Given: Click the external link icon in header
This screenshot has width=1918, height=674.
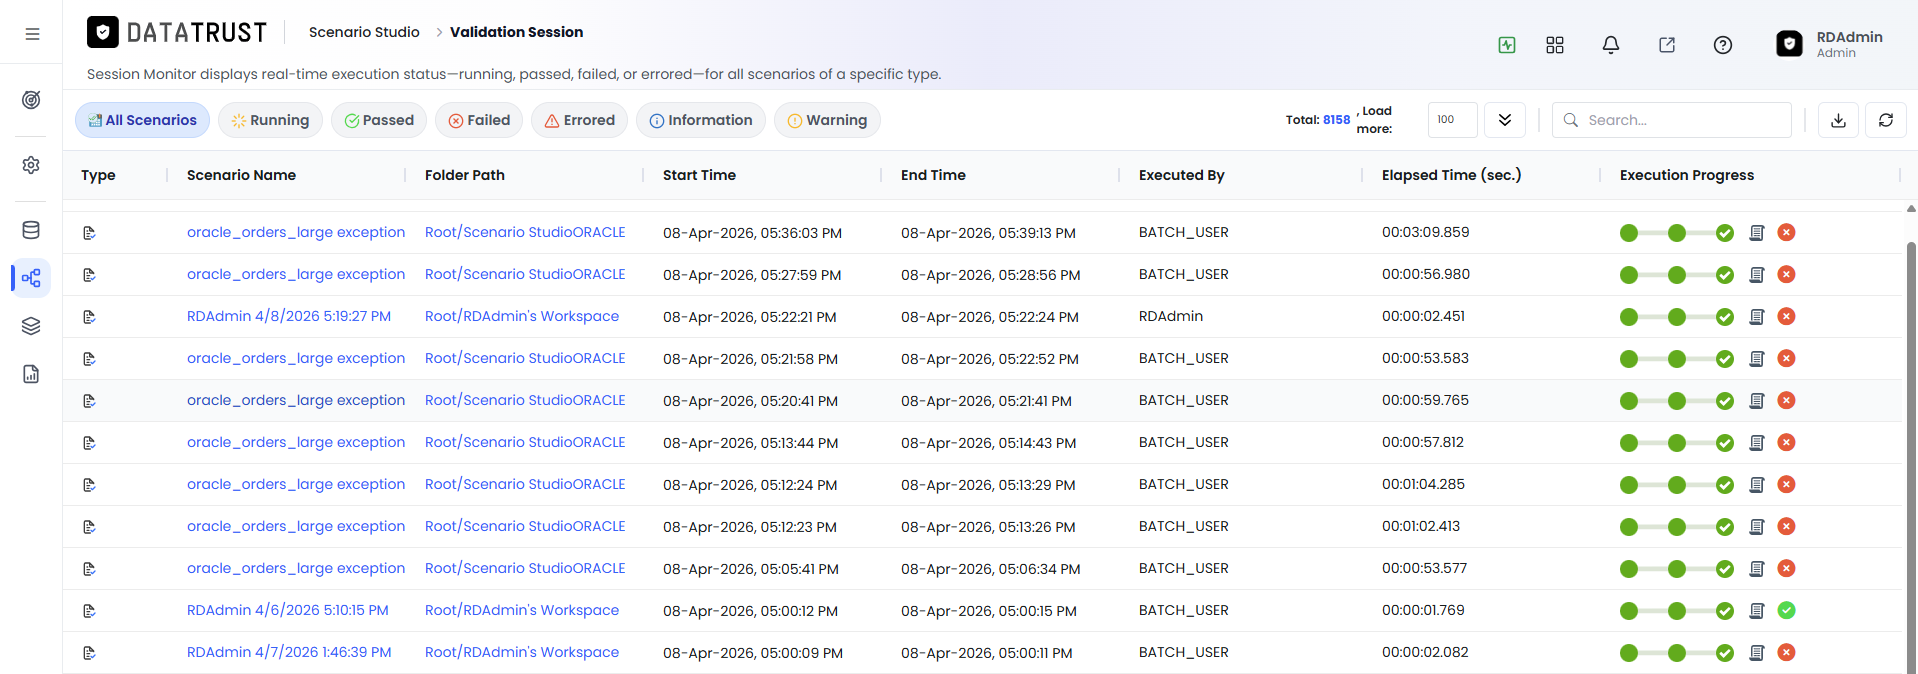Looking at the screenshot, I should click(1667, 45).
